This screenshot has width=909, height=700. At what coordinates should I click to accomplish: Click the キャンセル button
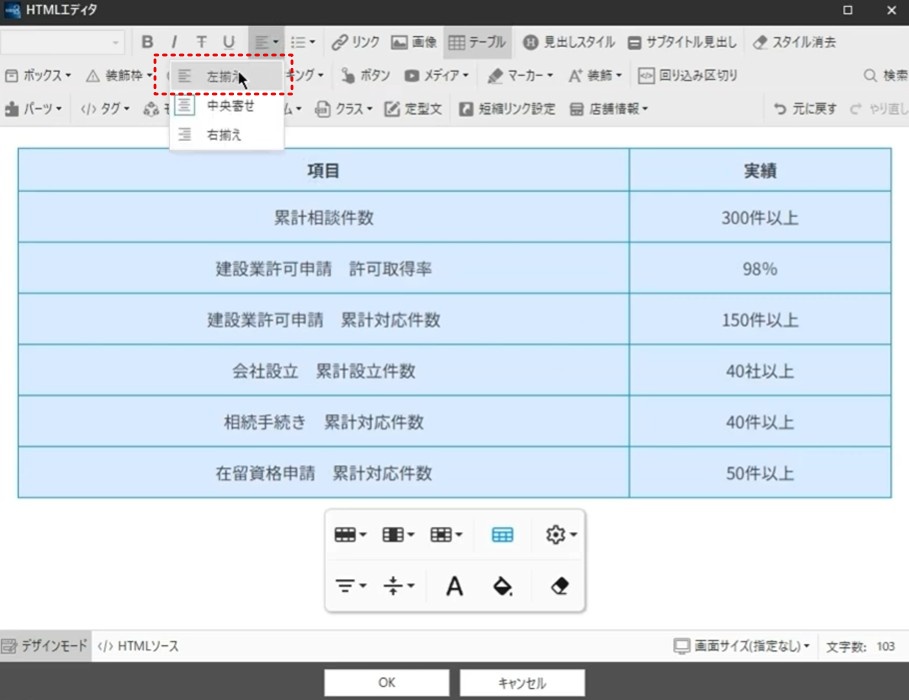(x=522, y=683)
